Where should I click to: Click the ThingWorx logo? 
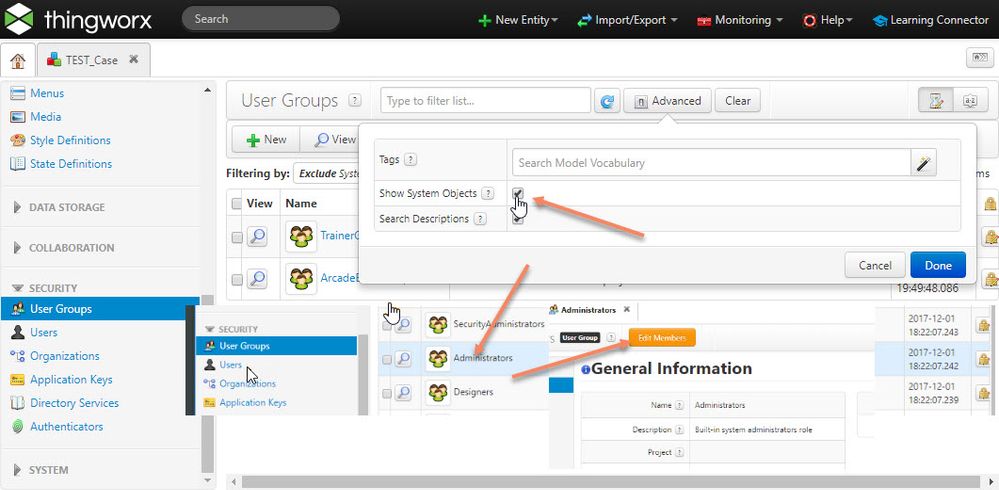tap(78, 19)
